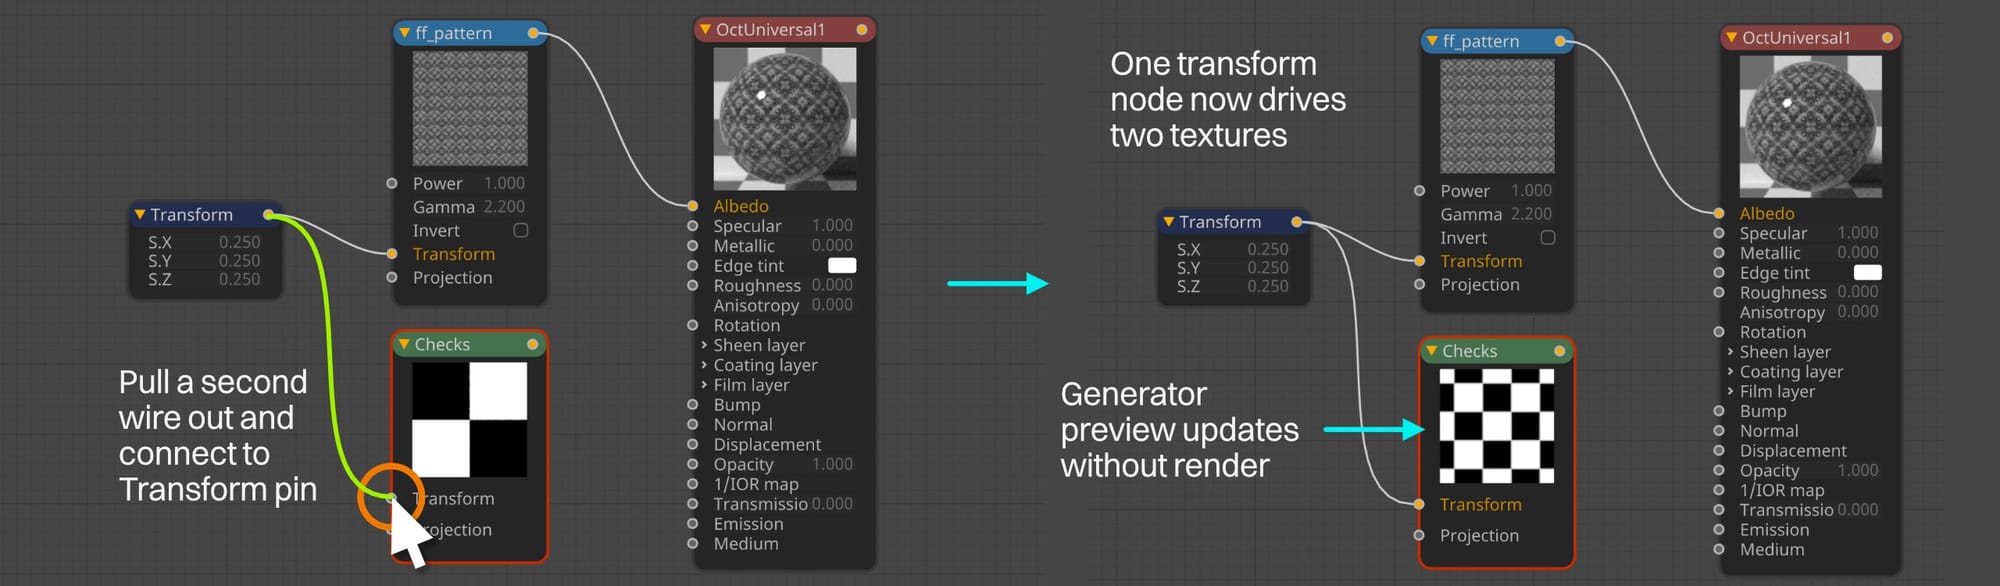Click the Albedo input pin on left OctUniversal1
Viewport: 2000px width, 586px height.
tap(692, 206)
